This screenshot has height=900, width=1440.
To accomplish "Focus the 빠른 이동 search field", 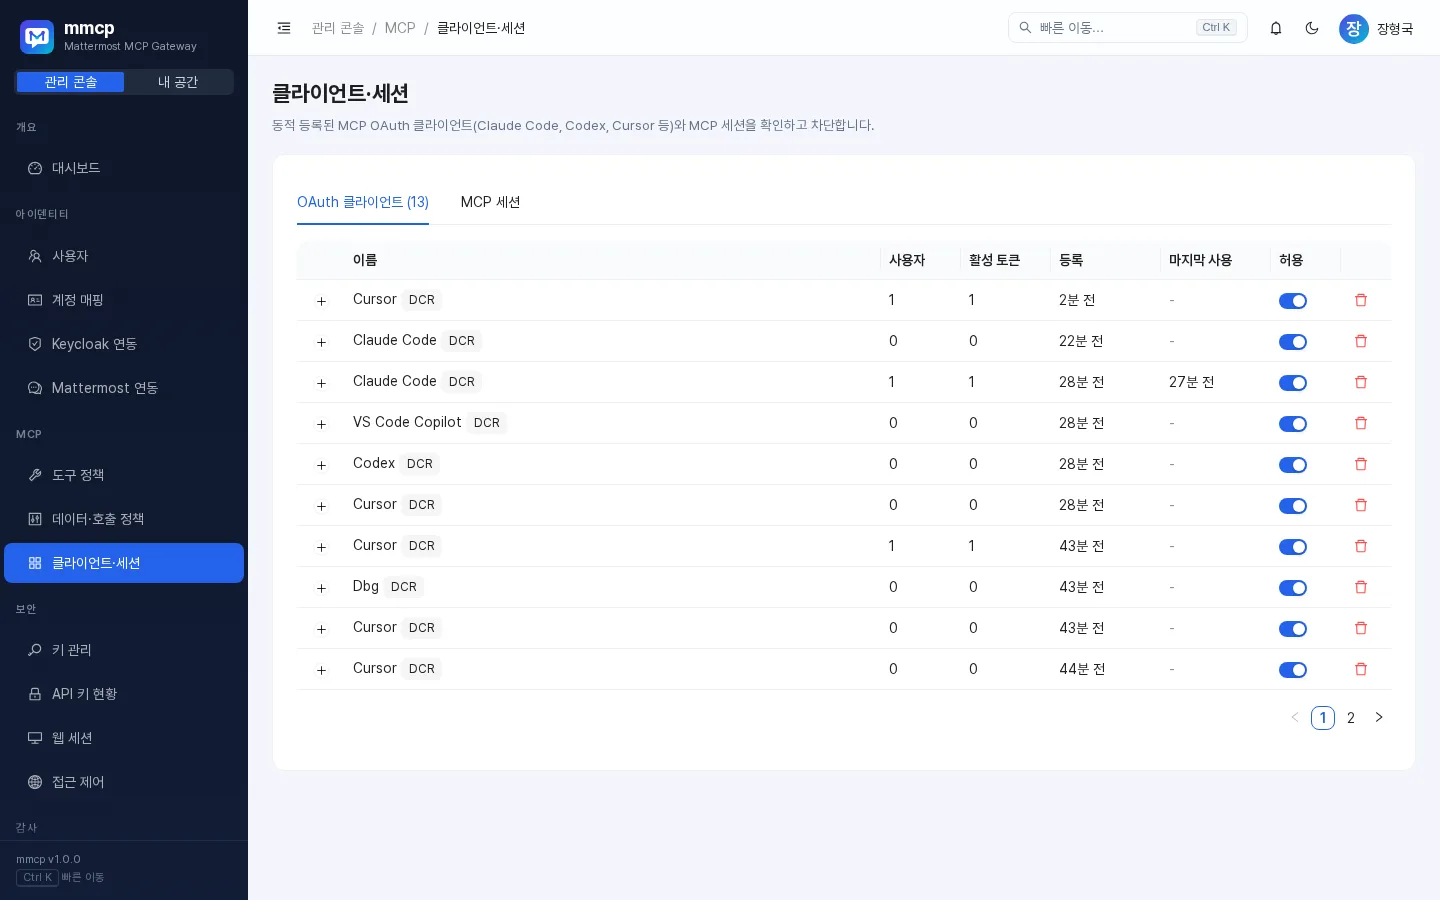I will point(1128,28).
